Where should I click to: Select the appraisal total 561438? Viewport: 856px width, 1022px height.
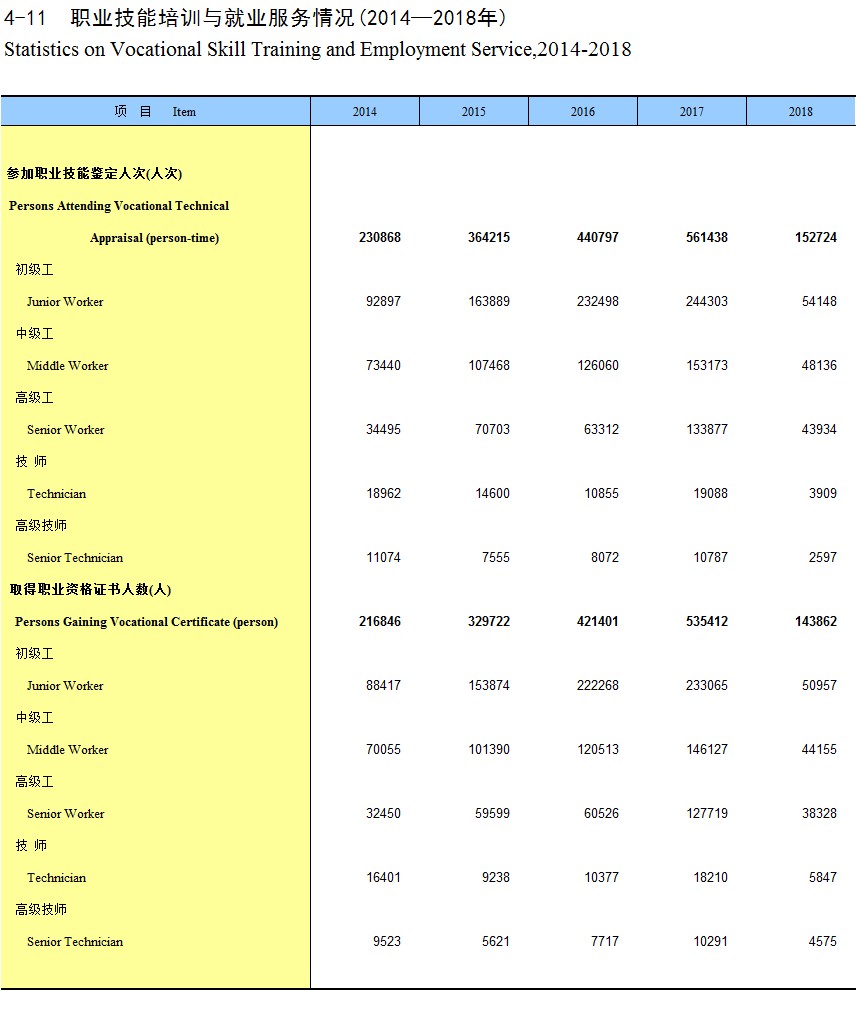pos(706,237)
